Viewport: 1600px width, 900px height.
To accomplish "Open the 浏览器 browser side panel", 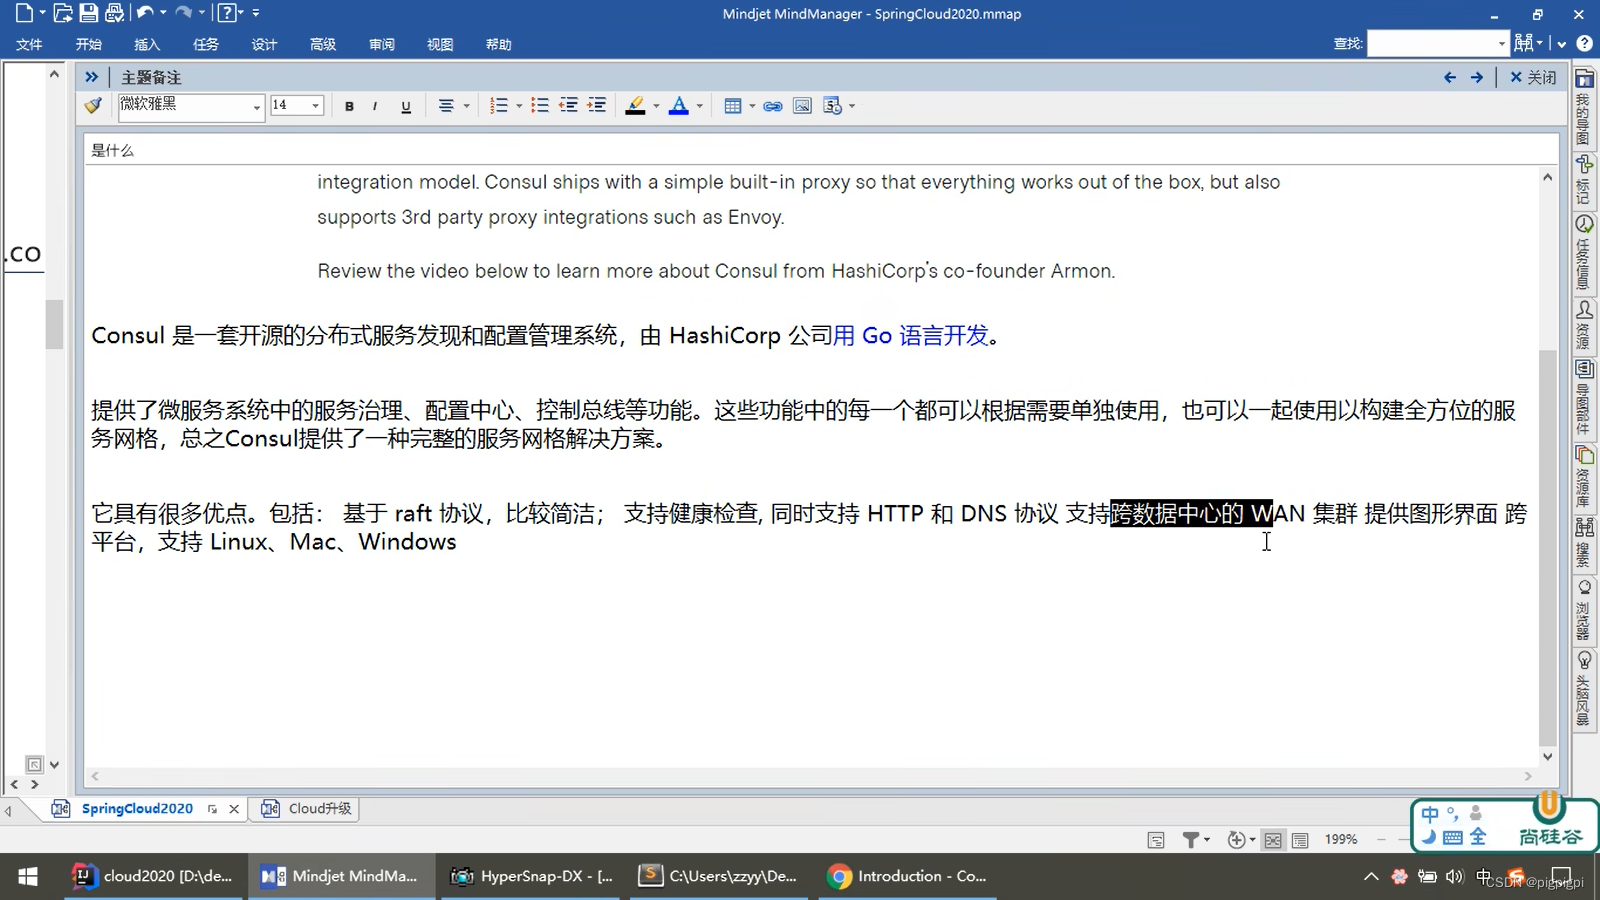I will tap(1584, 609).
